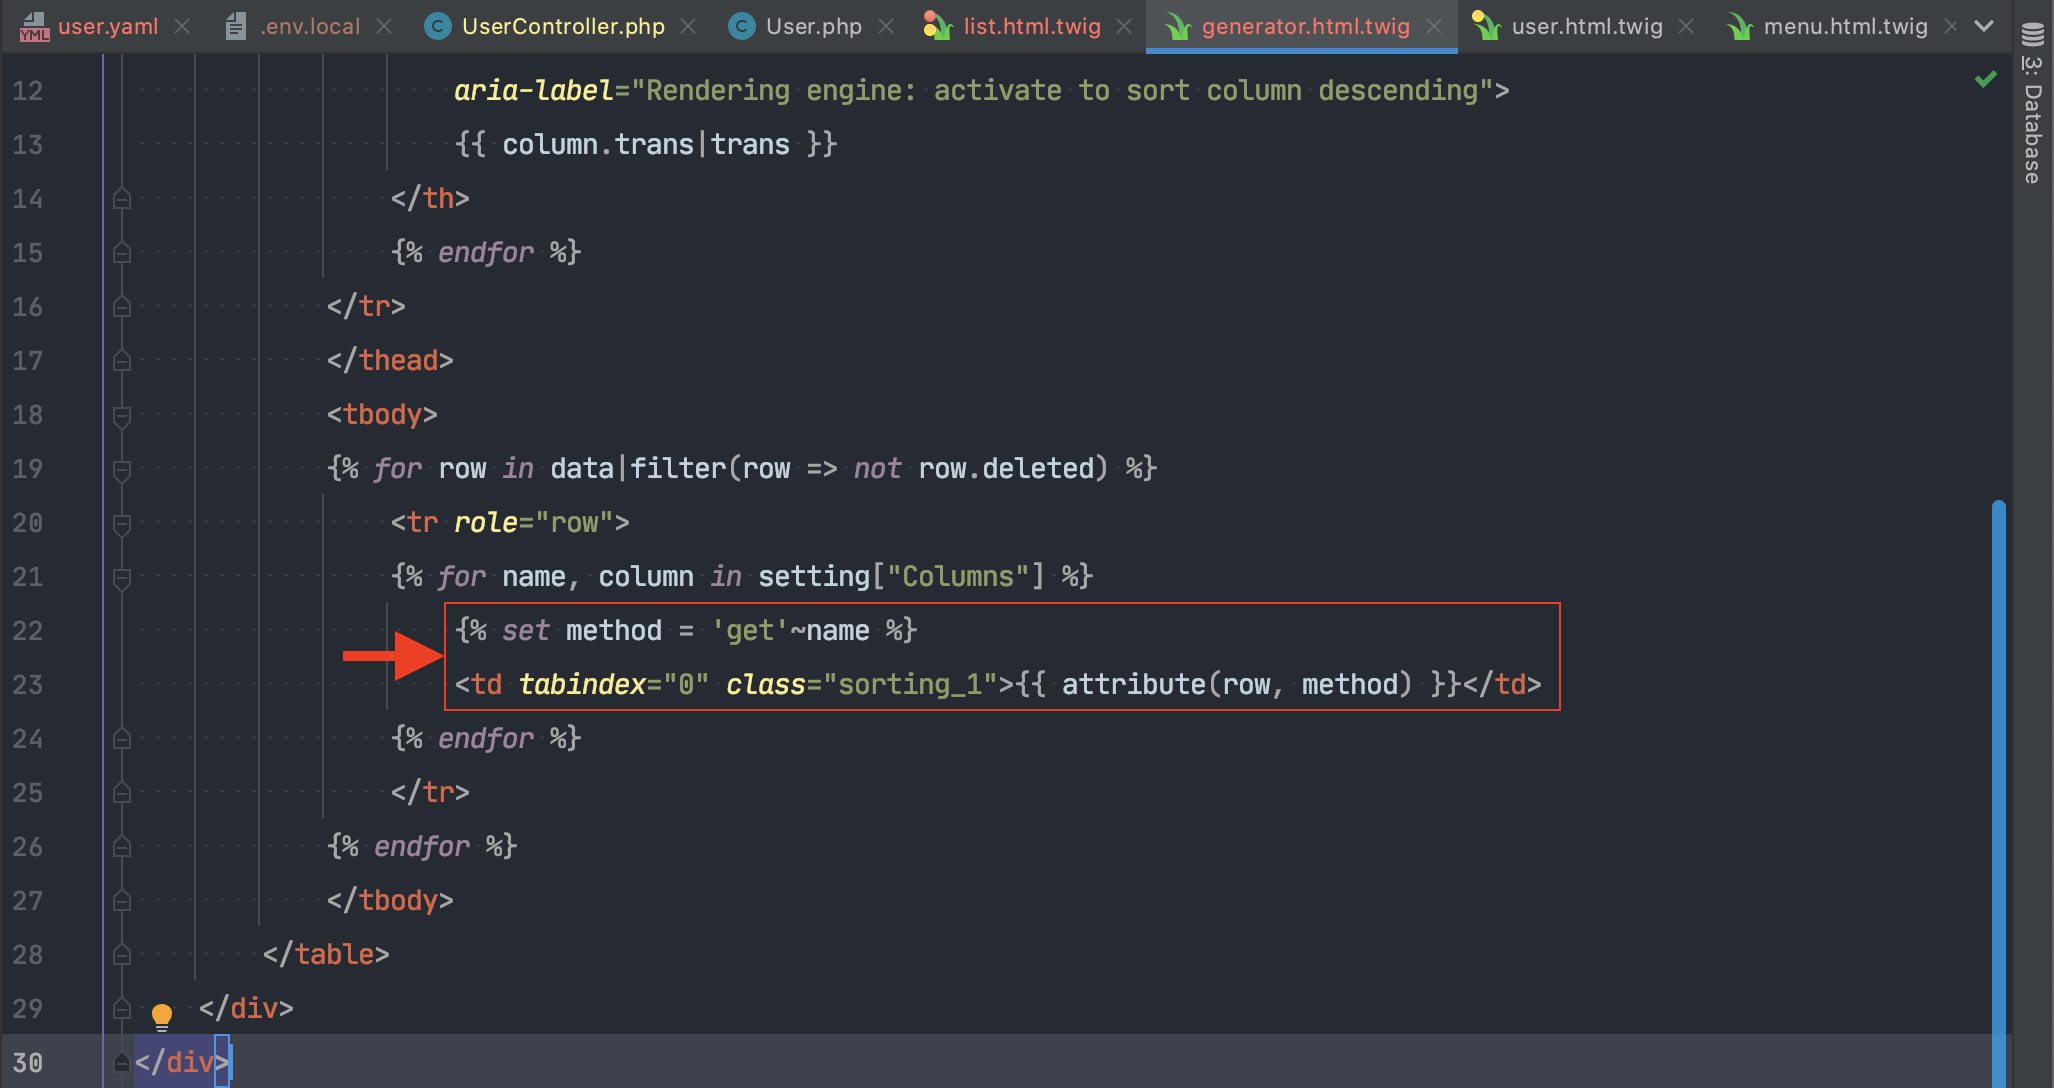Click the closing '</thead>' tag
Image resolution: width=2054 pixels, height=1088 pixels.
(390, 361)
